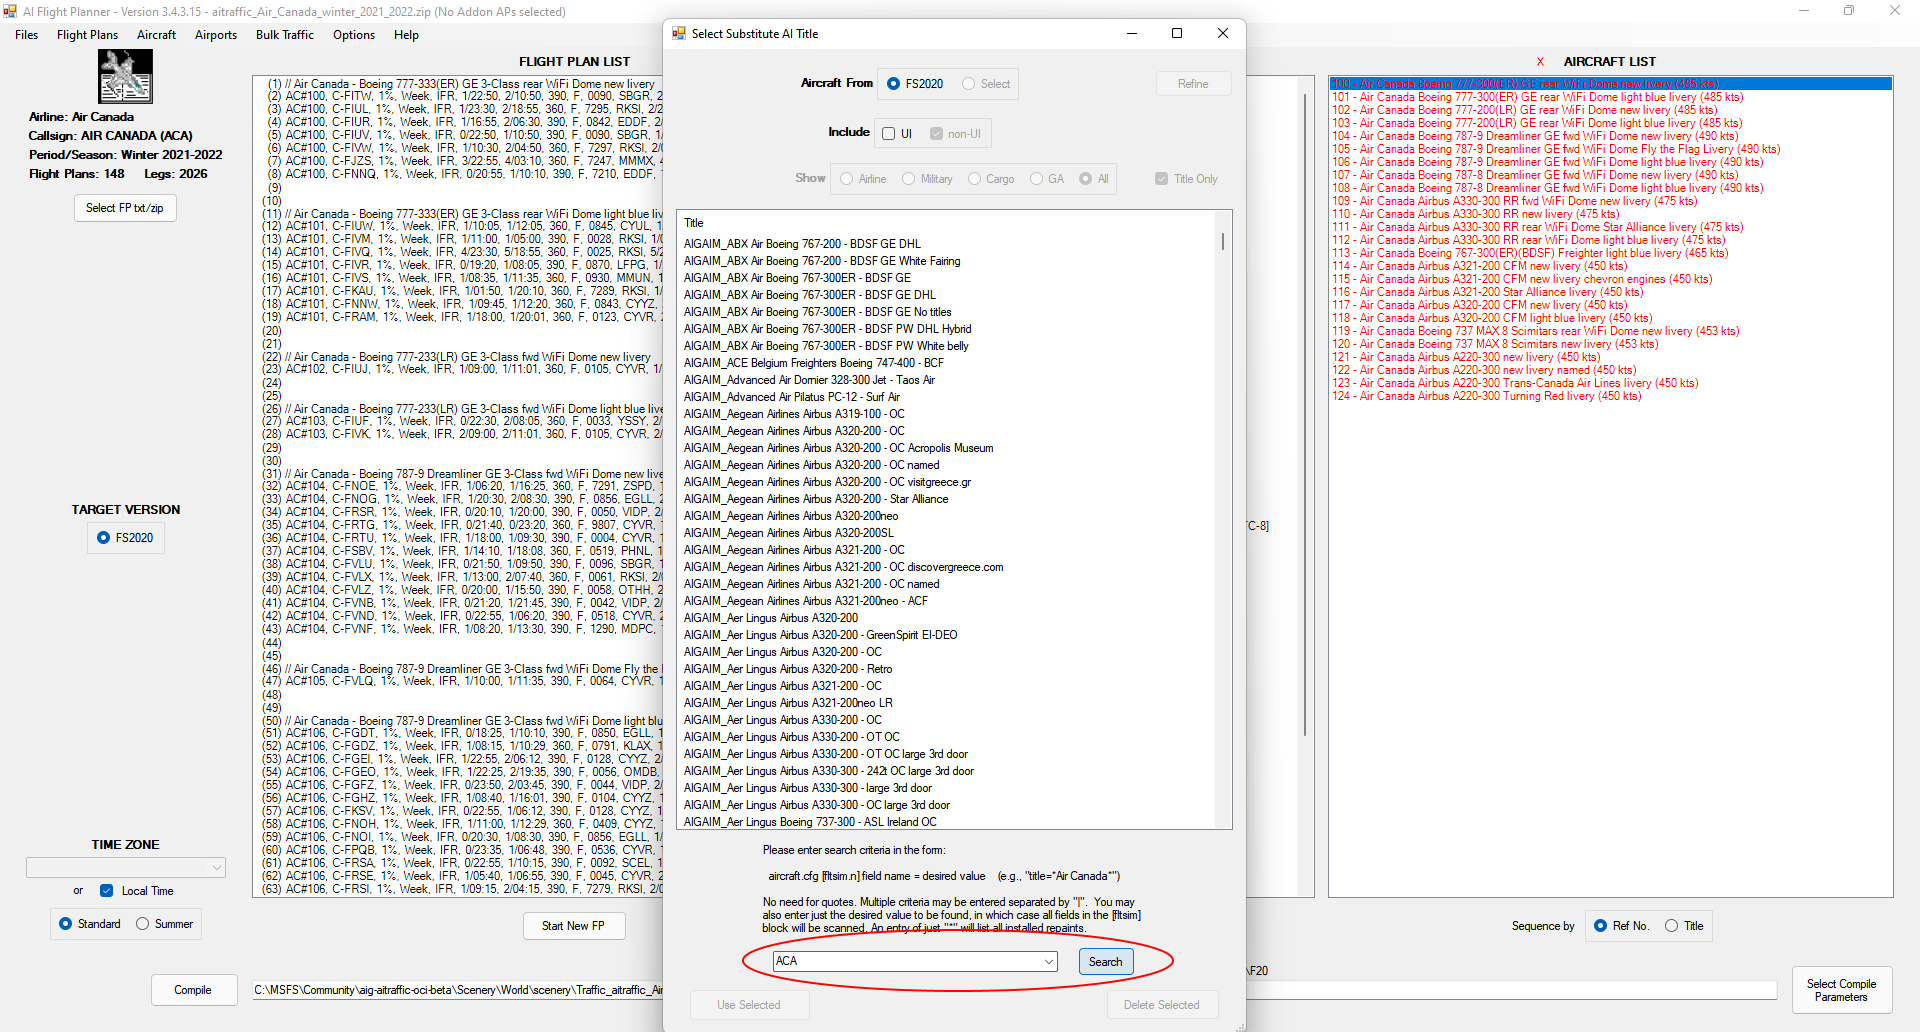Click the Delete Selected button
This screenshot has height=1032, width=1920.
(1162, 1005)
